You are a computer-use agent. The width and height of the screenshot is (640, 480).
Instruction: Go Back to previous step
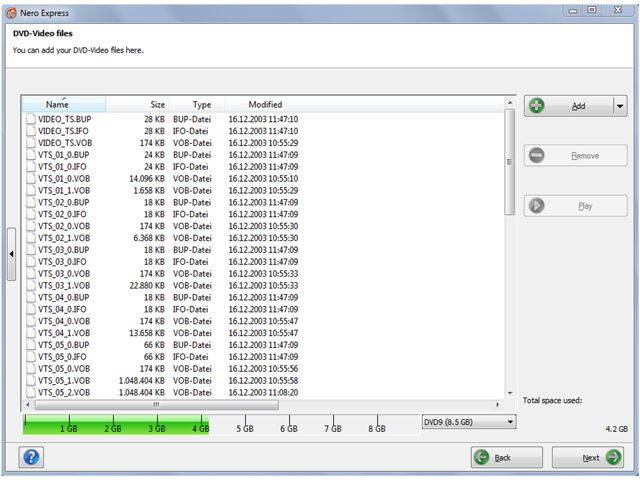click(507, 458)
